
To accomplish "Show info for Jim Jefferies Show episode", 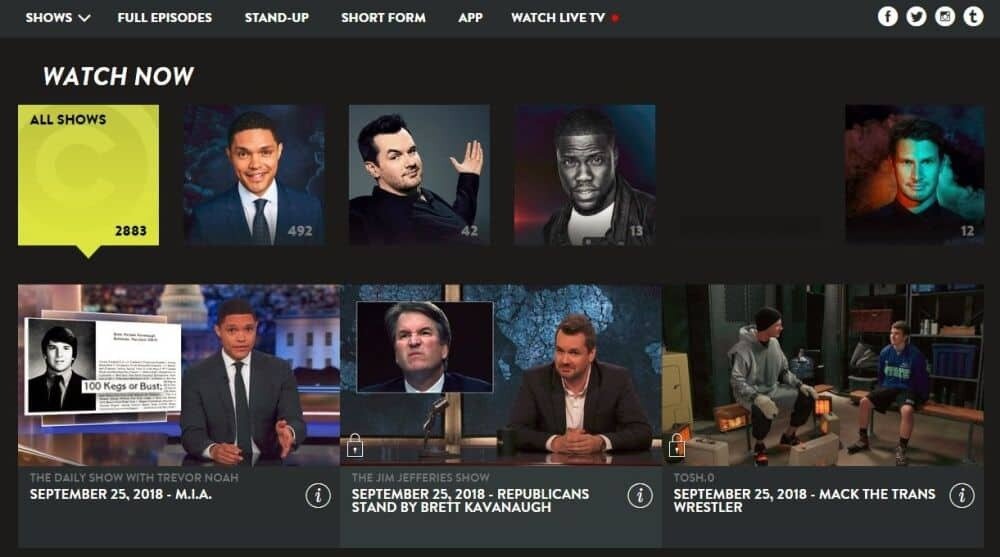I will [640, 495].
